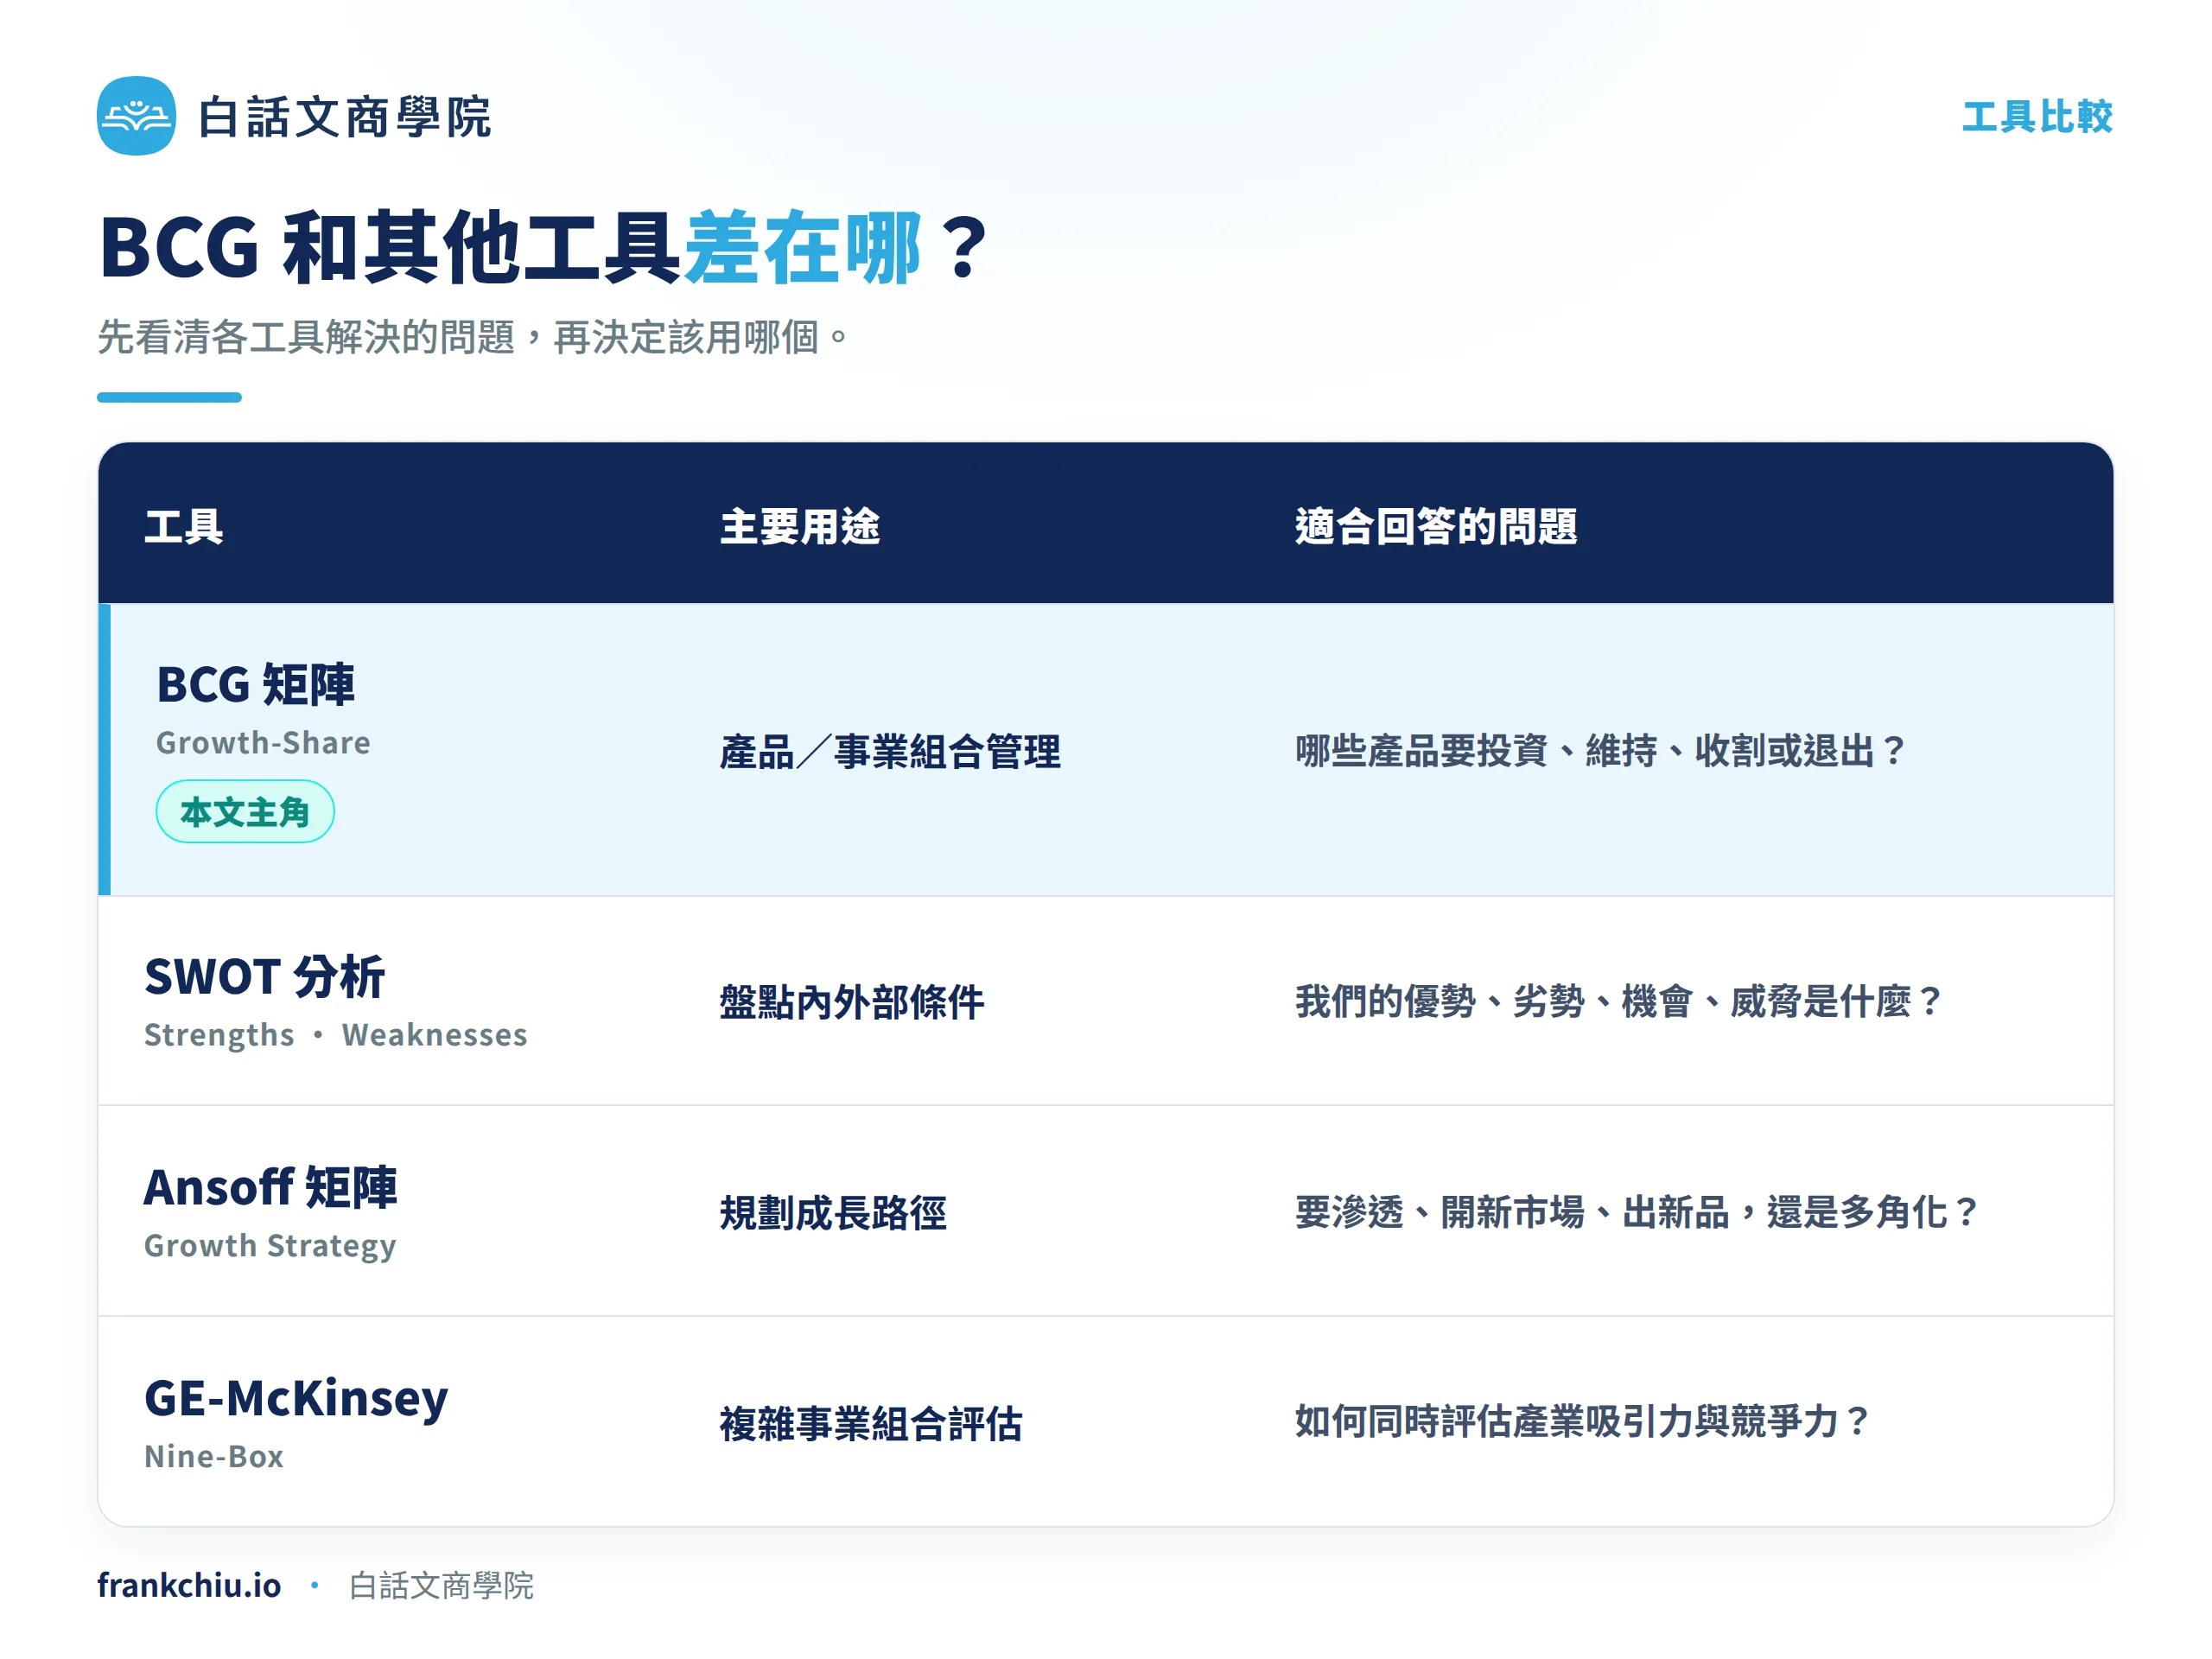Click subtitle 先看清各工具解決的問題，再決定該用哪個。

(473, 337)
